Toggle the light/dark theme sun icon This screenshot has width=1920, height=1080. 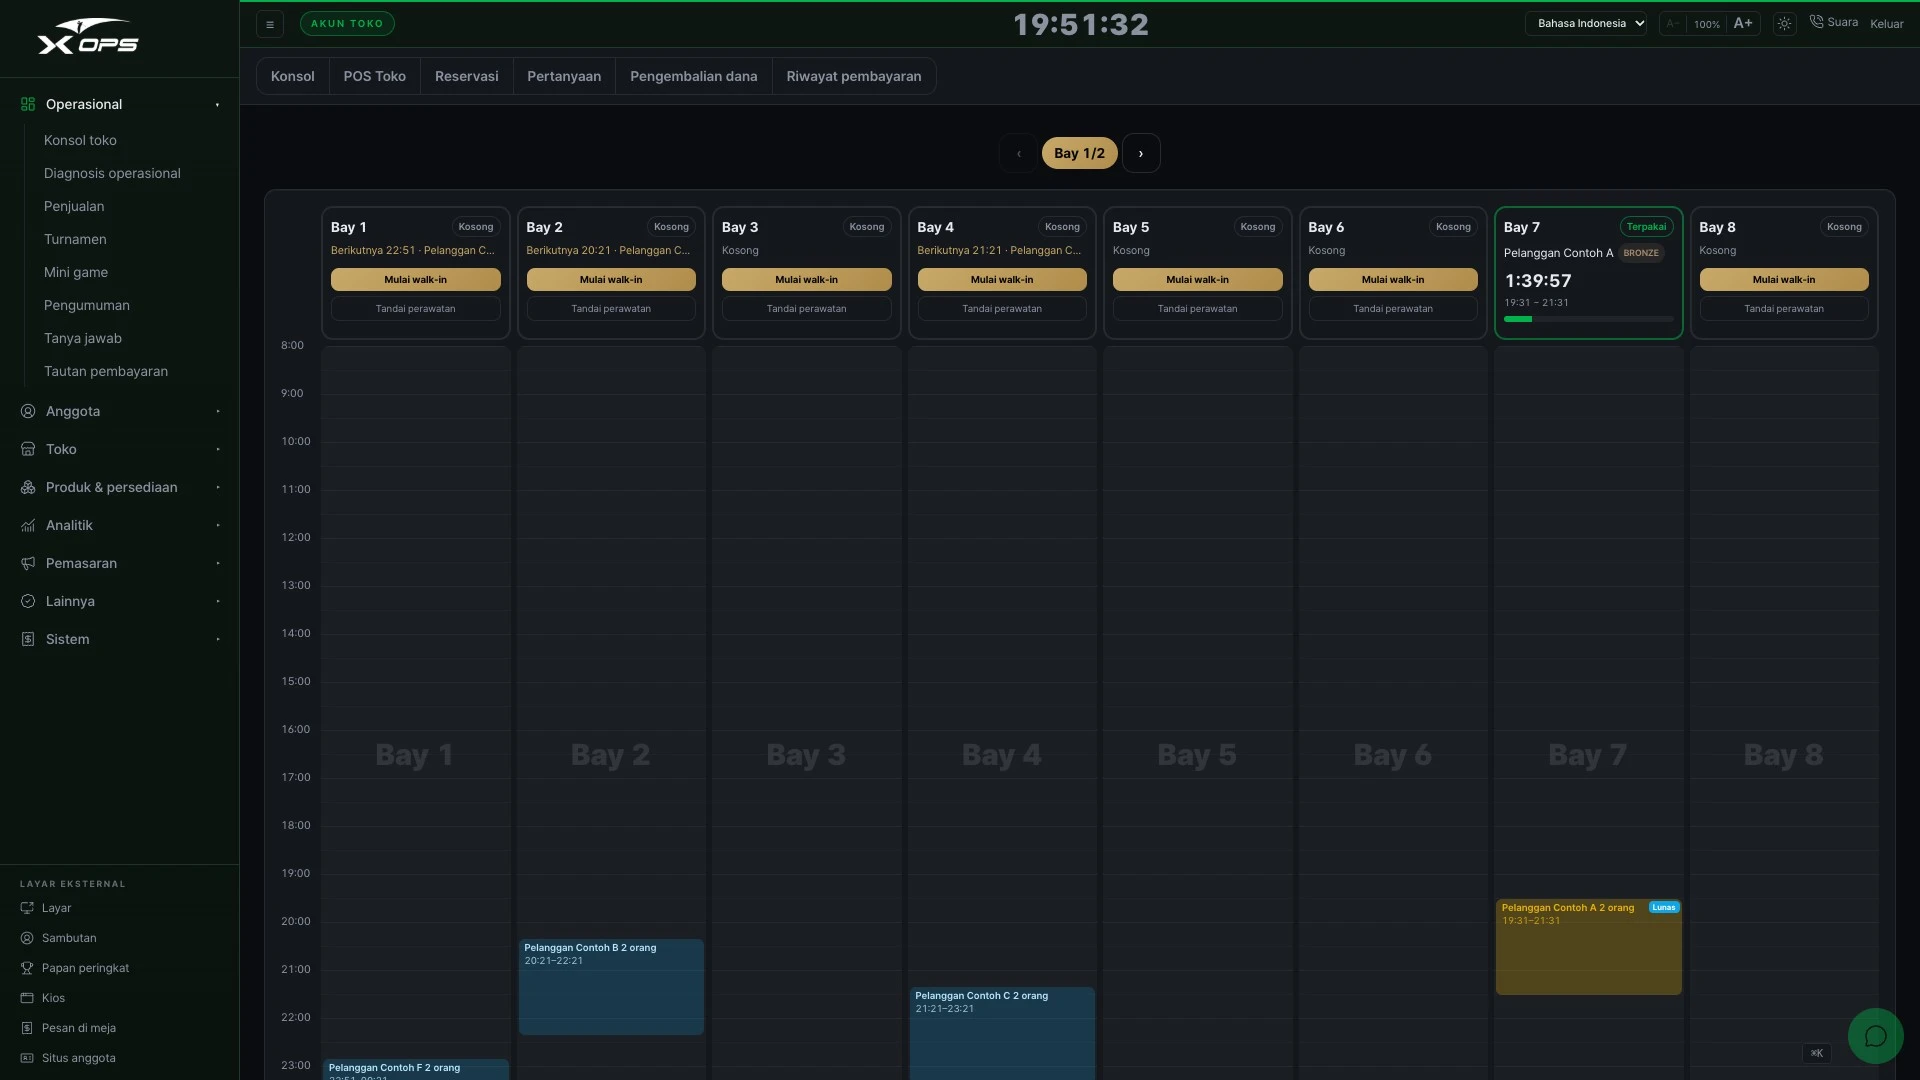1784,23
